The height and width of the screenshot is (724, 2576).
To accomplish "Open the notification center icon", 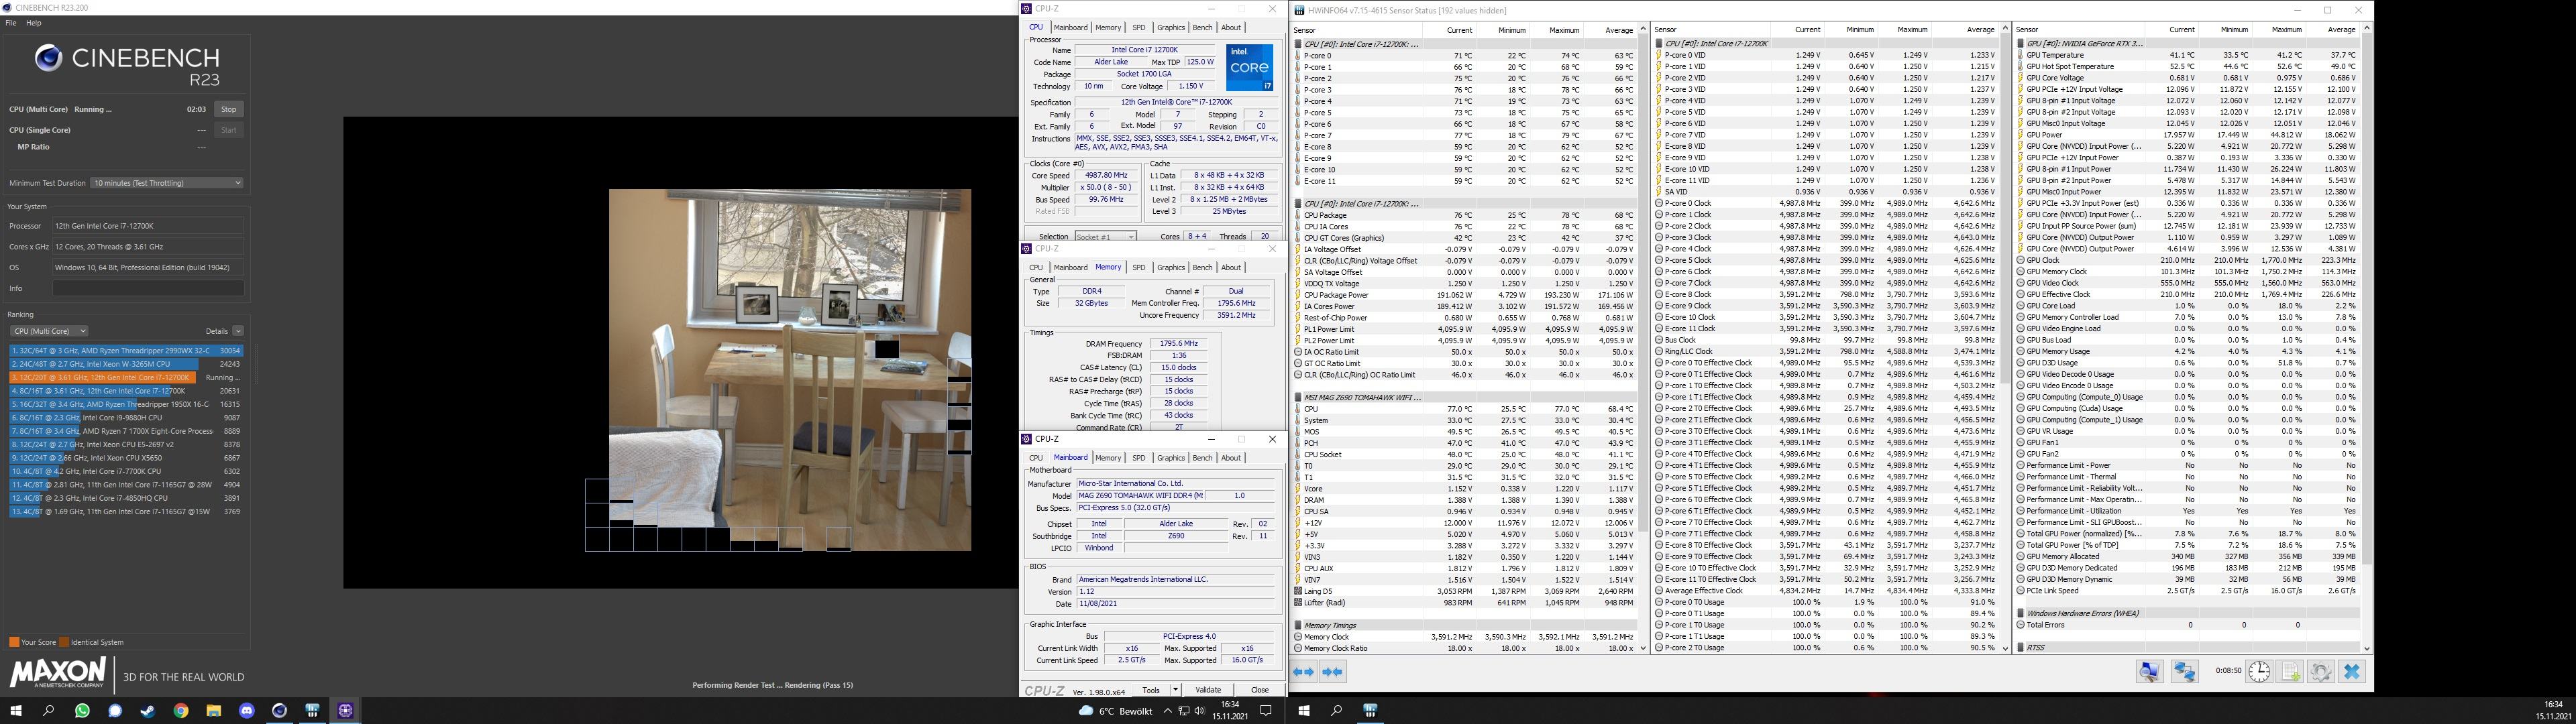I will coord(1266,711).
